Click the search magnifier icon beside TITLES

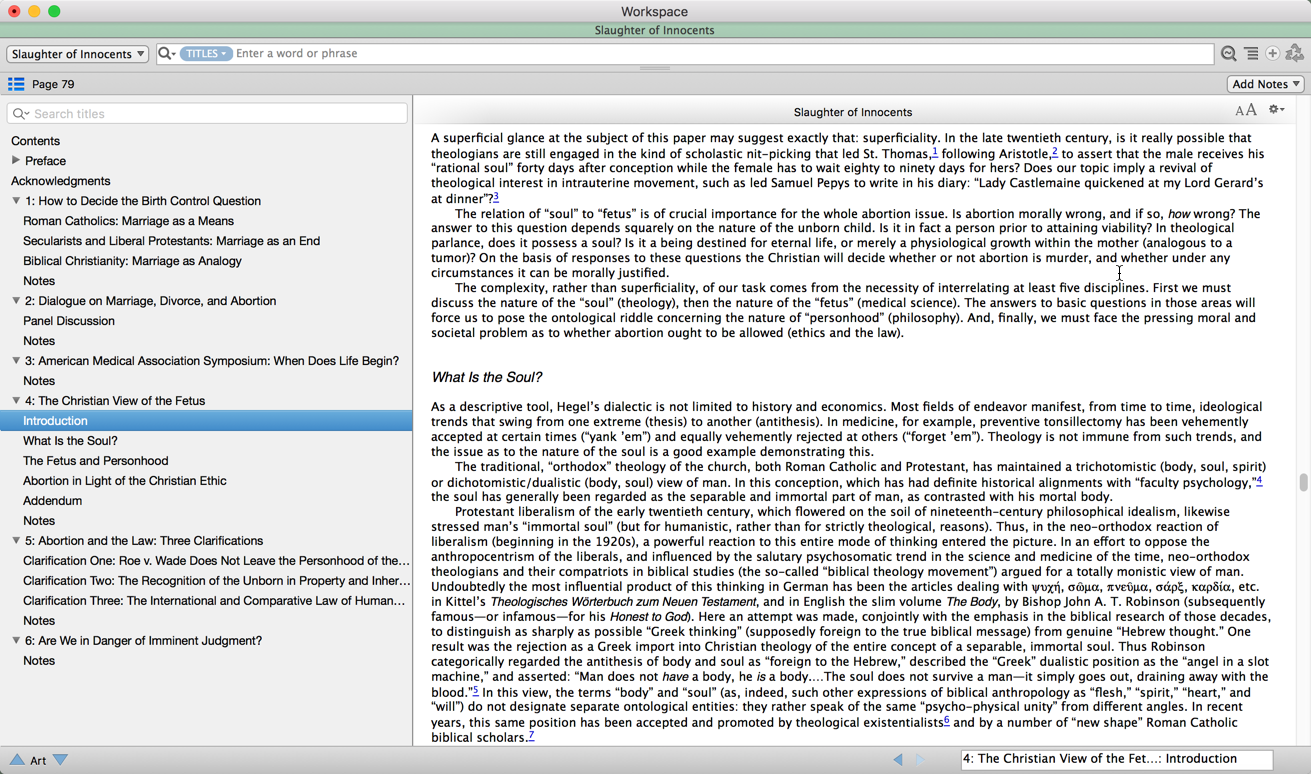coord(166,54)
